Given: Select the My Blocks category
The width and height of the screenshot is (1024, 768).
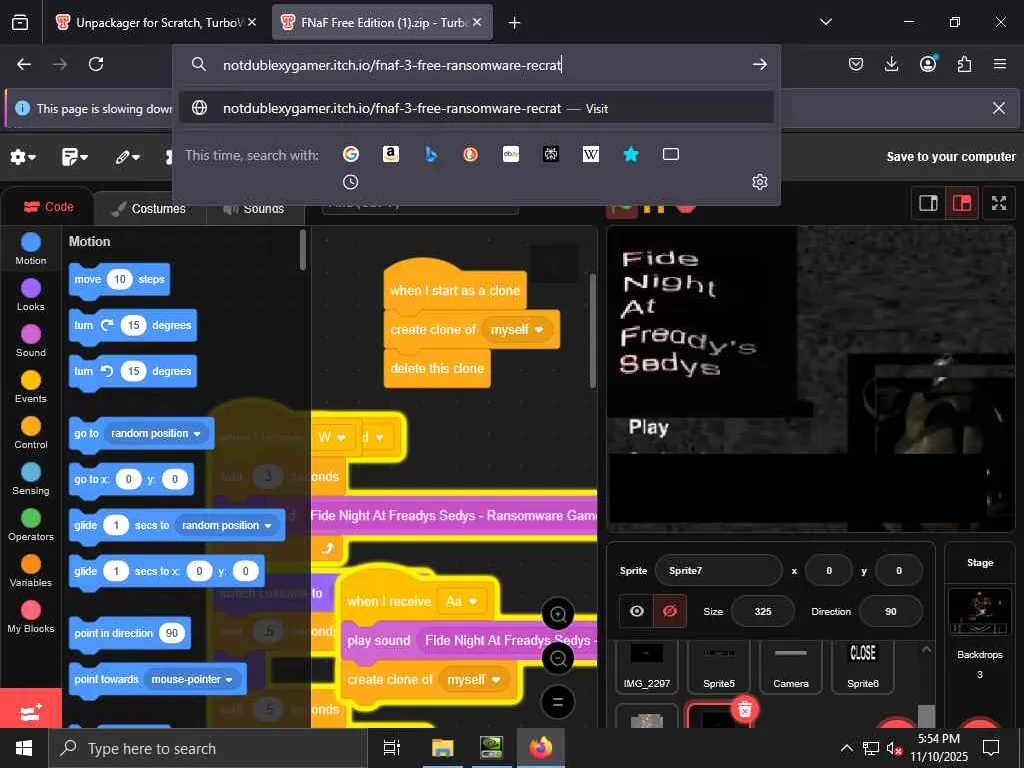Looking at the screenshot, I should [31, 617].
